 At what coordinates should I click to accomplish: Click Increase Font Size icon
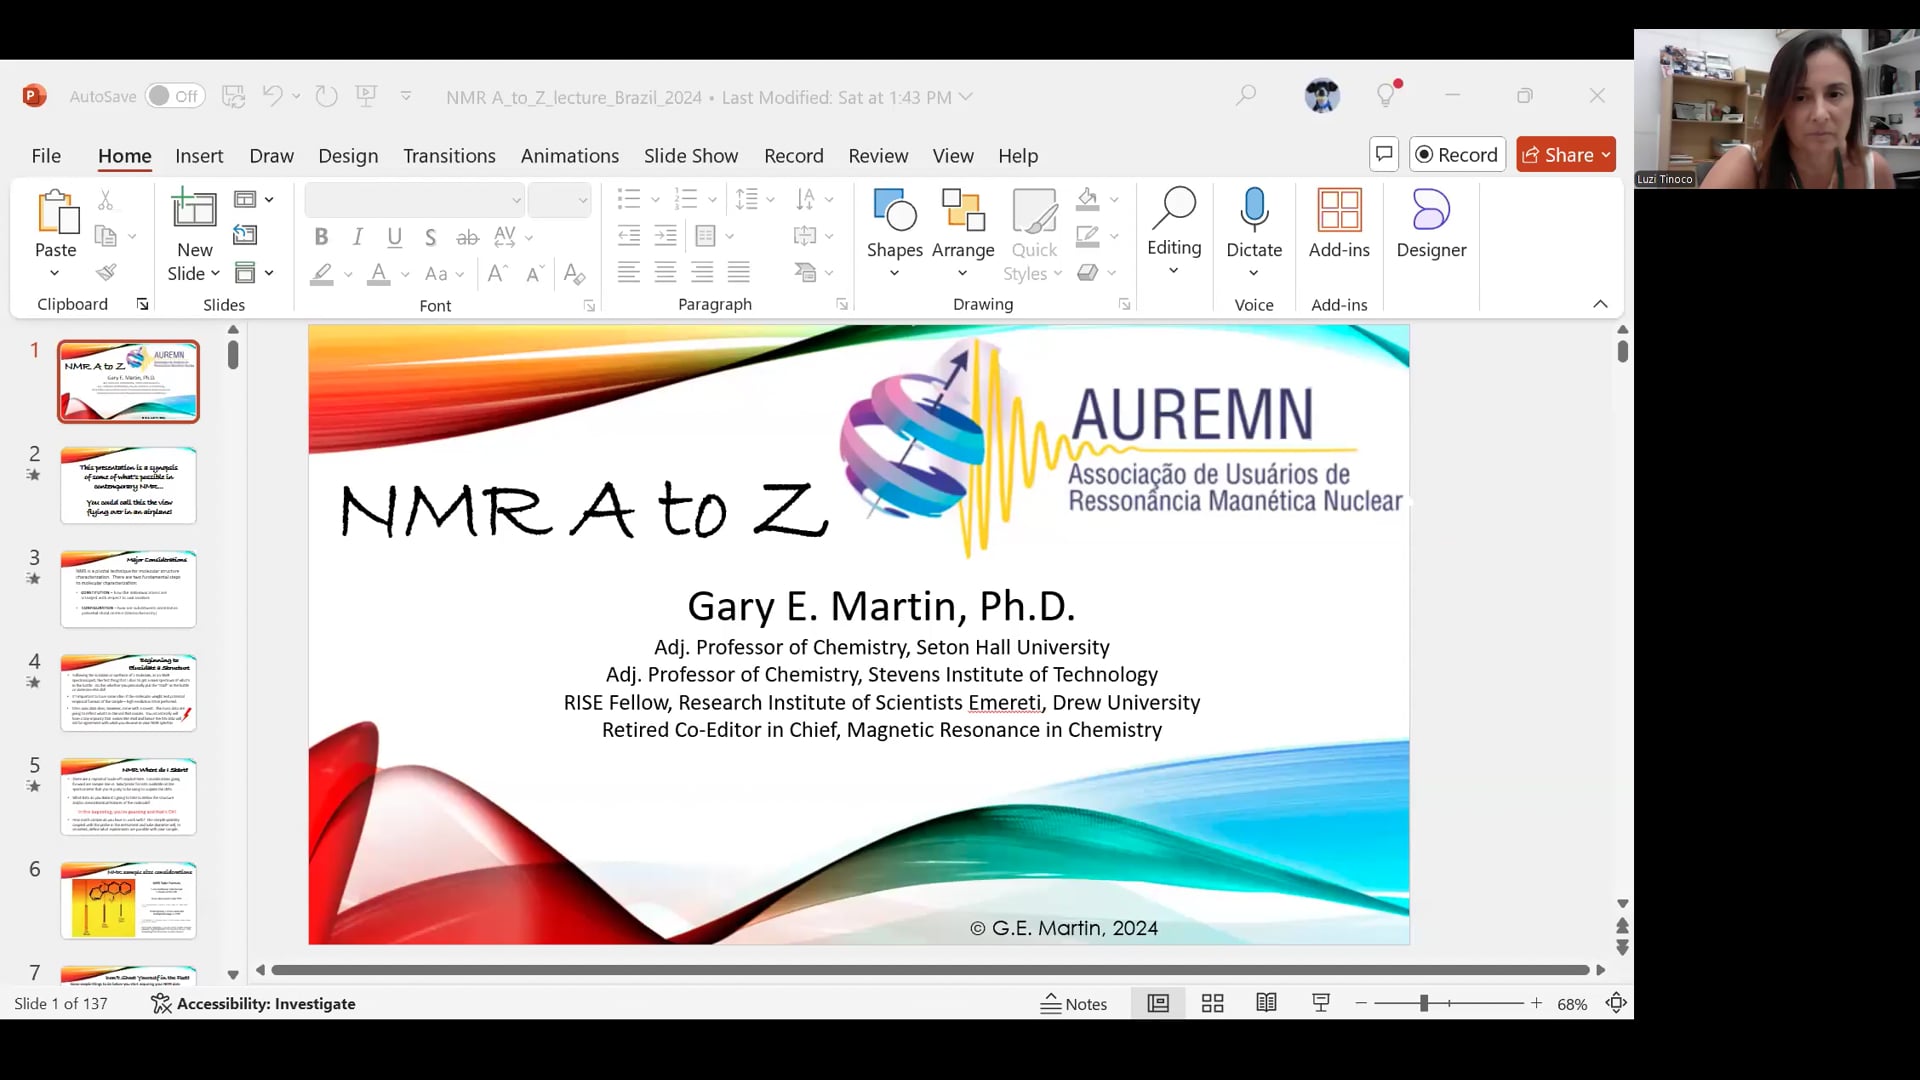[x=498, y=274]
